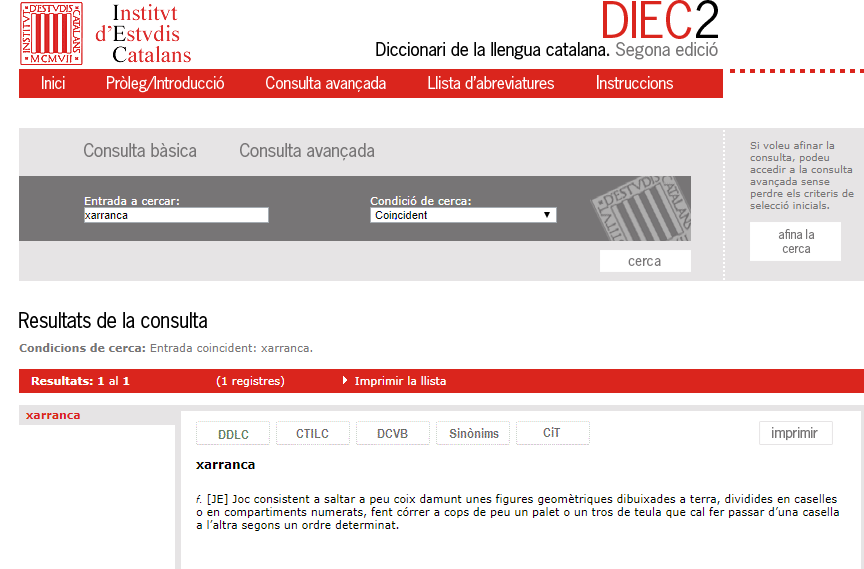Open the Inici menu item
Screen dimensions: 864x569
tap(53, 83)
